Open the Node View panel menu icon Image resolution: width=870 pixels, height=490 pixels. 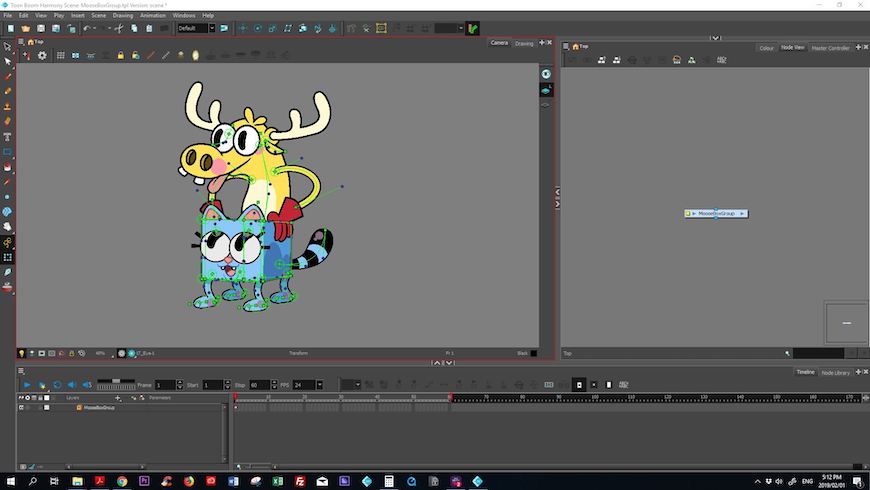click(566, 47)
